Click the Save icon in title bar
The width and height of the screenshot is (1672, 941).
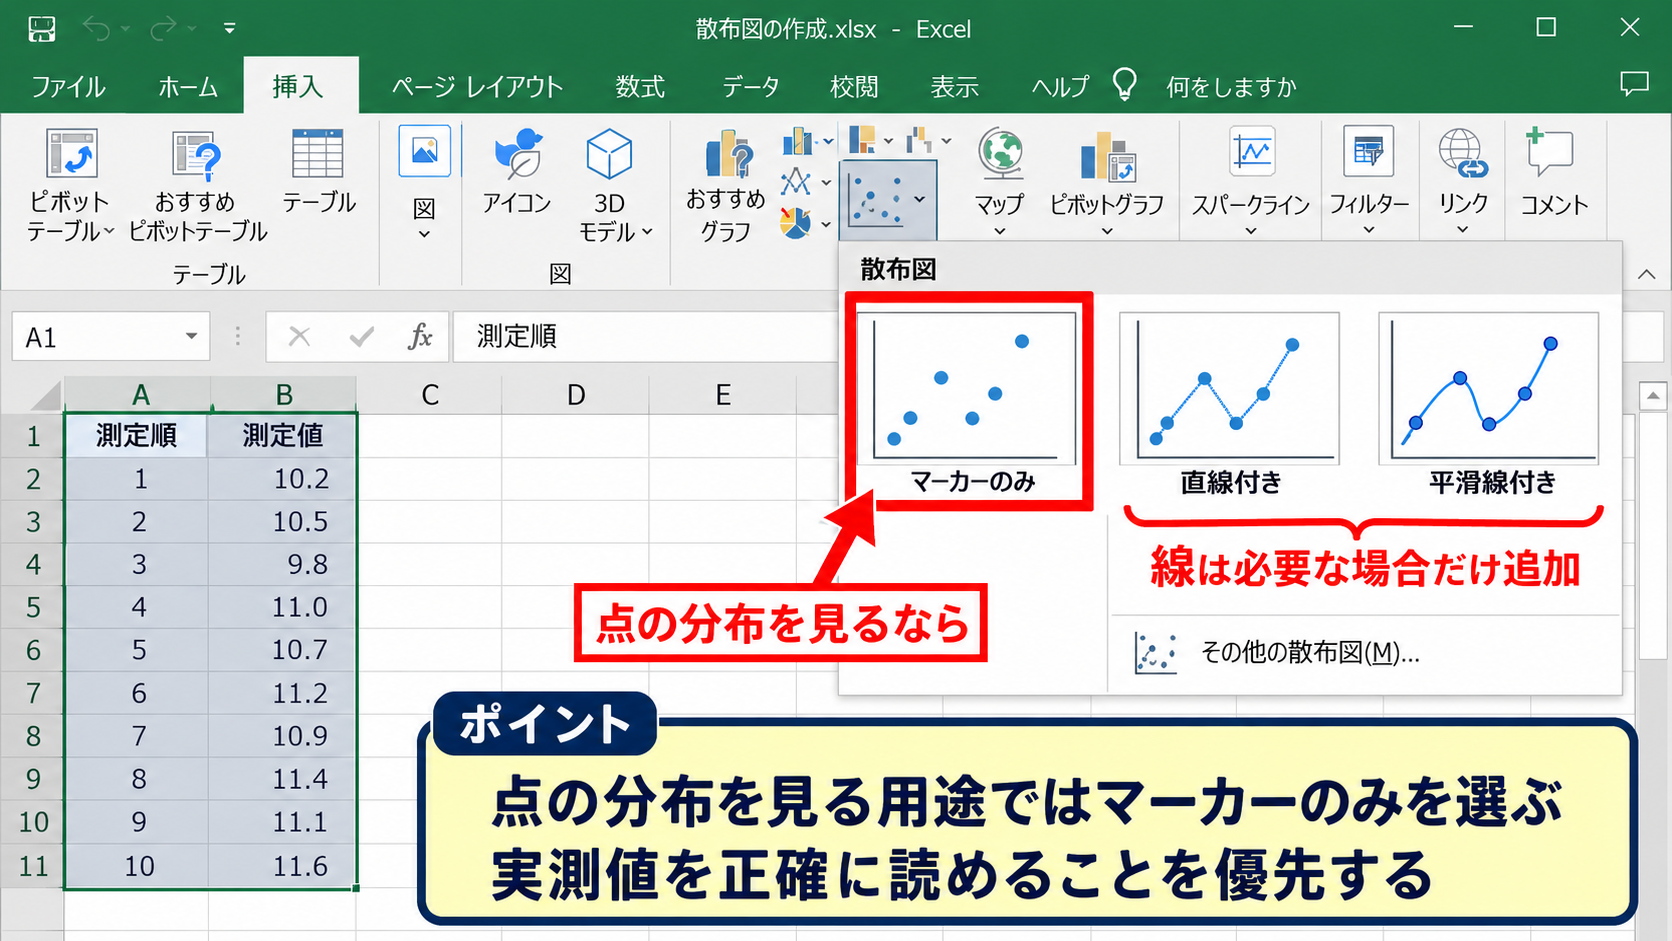(x=42, y=29)
